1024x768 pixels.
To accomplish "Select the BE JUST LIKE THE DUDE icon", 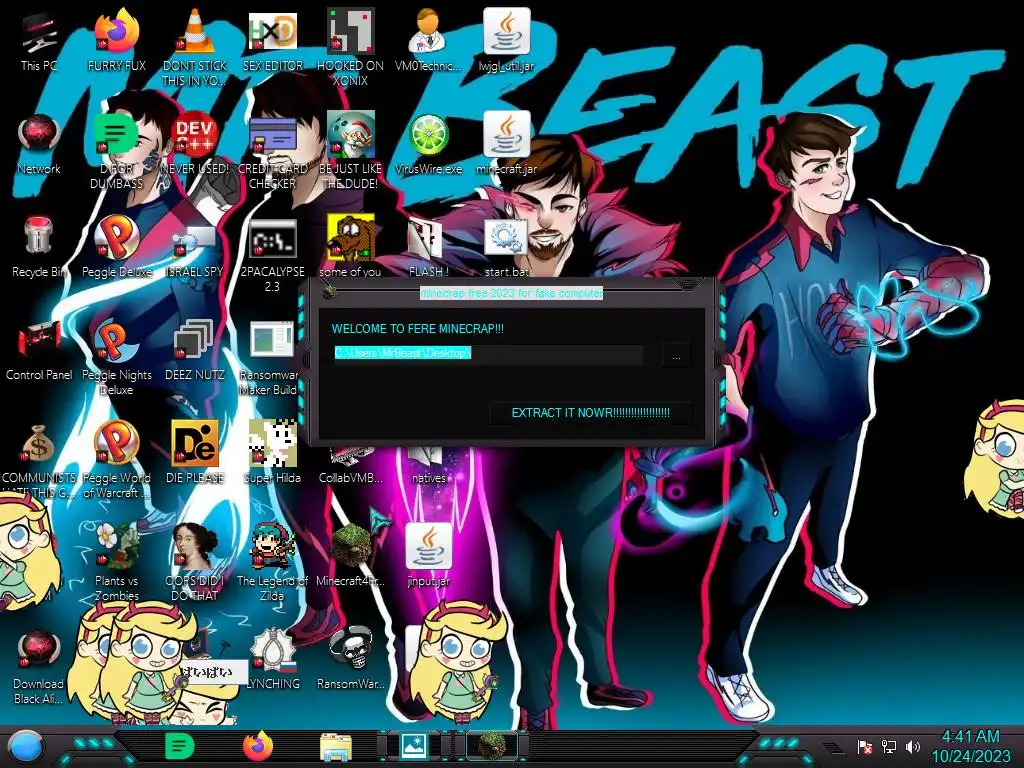I will coord(351,152).
